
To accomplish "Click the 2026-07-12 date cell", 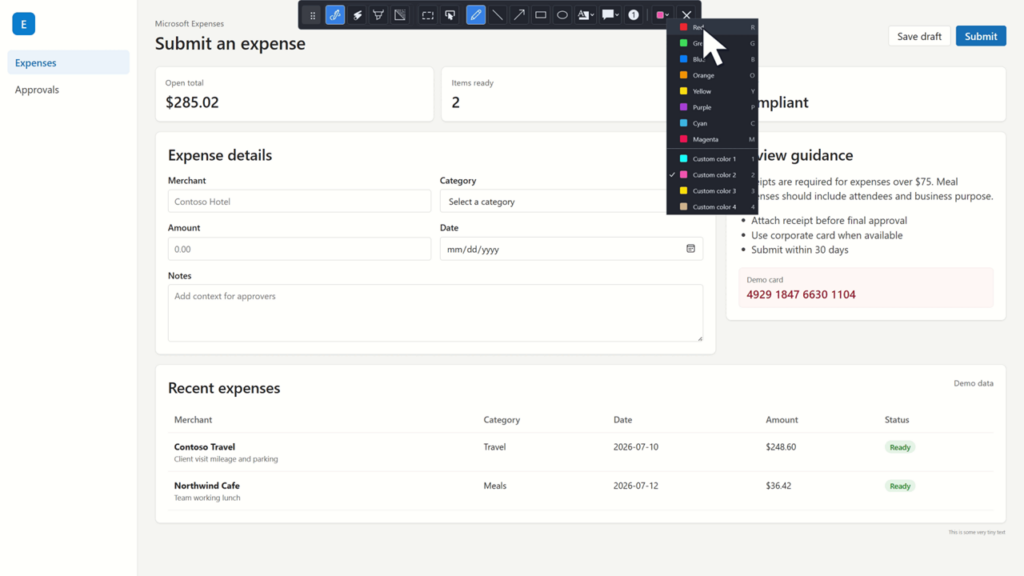I will (x=635, y=485).
